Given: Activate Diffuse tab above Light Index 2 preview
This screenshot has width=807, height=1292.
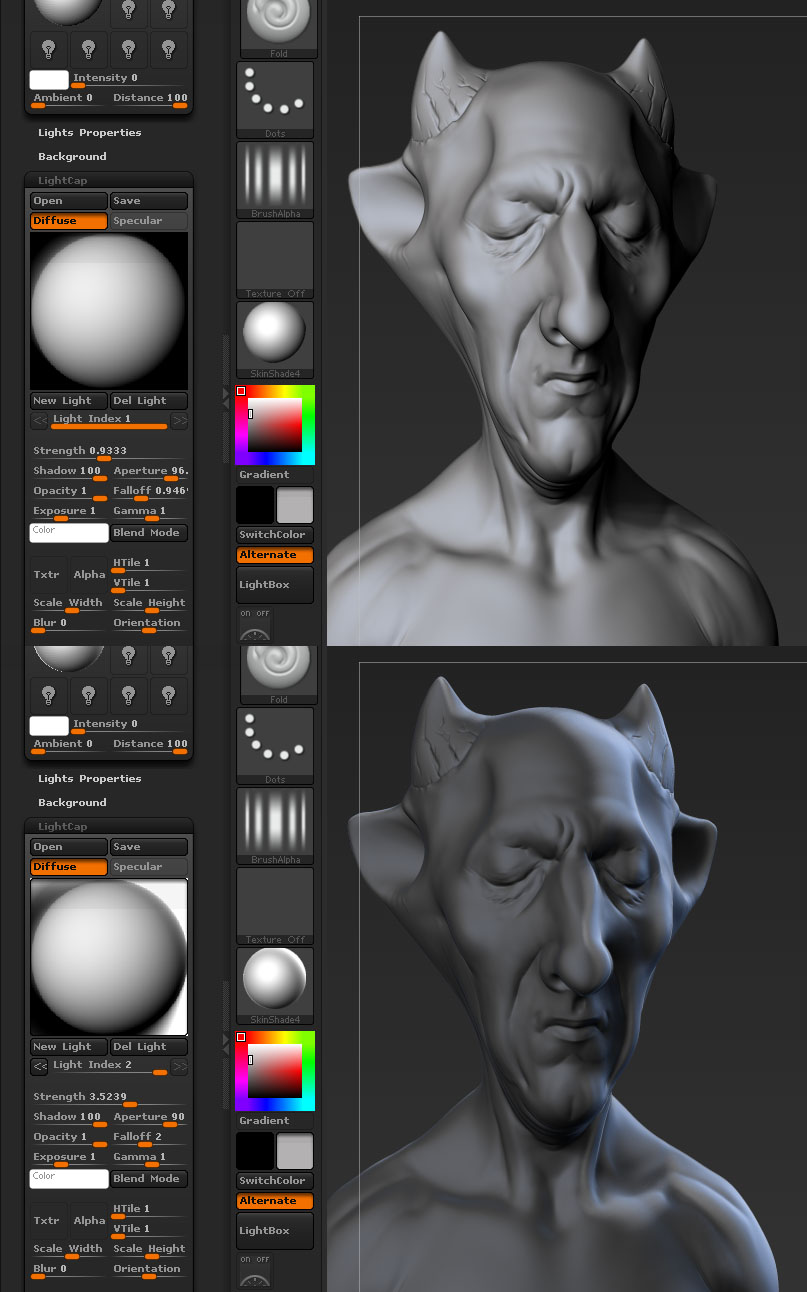Looking at the screenshot, I should click(68, 867).
